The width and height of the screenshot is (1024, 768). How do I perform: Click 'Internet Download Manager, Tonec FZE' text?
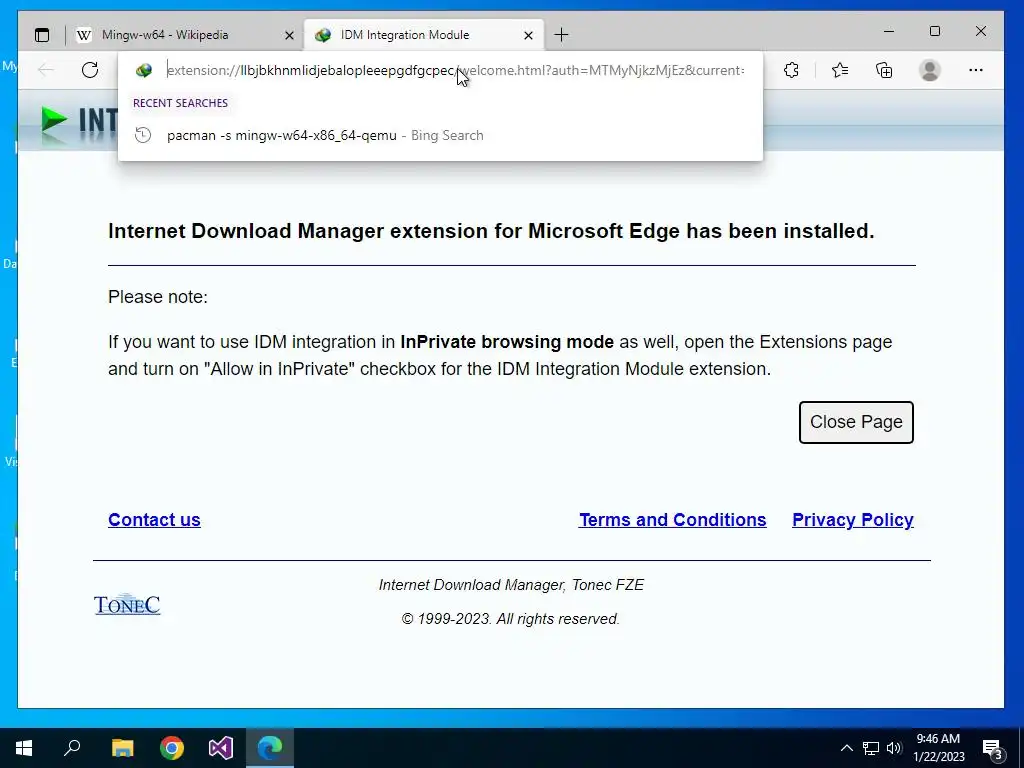point(511,585)
